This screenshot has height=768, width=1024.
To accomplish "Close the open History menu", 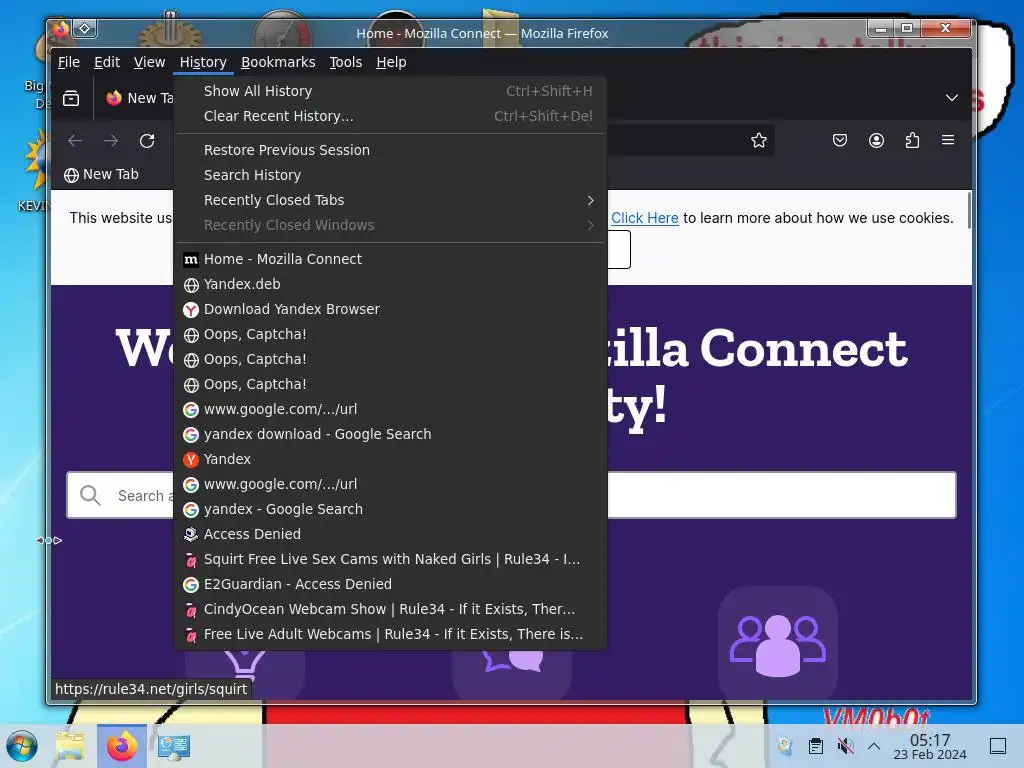I will 203,62.
